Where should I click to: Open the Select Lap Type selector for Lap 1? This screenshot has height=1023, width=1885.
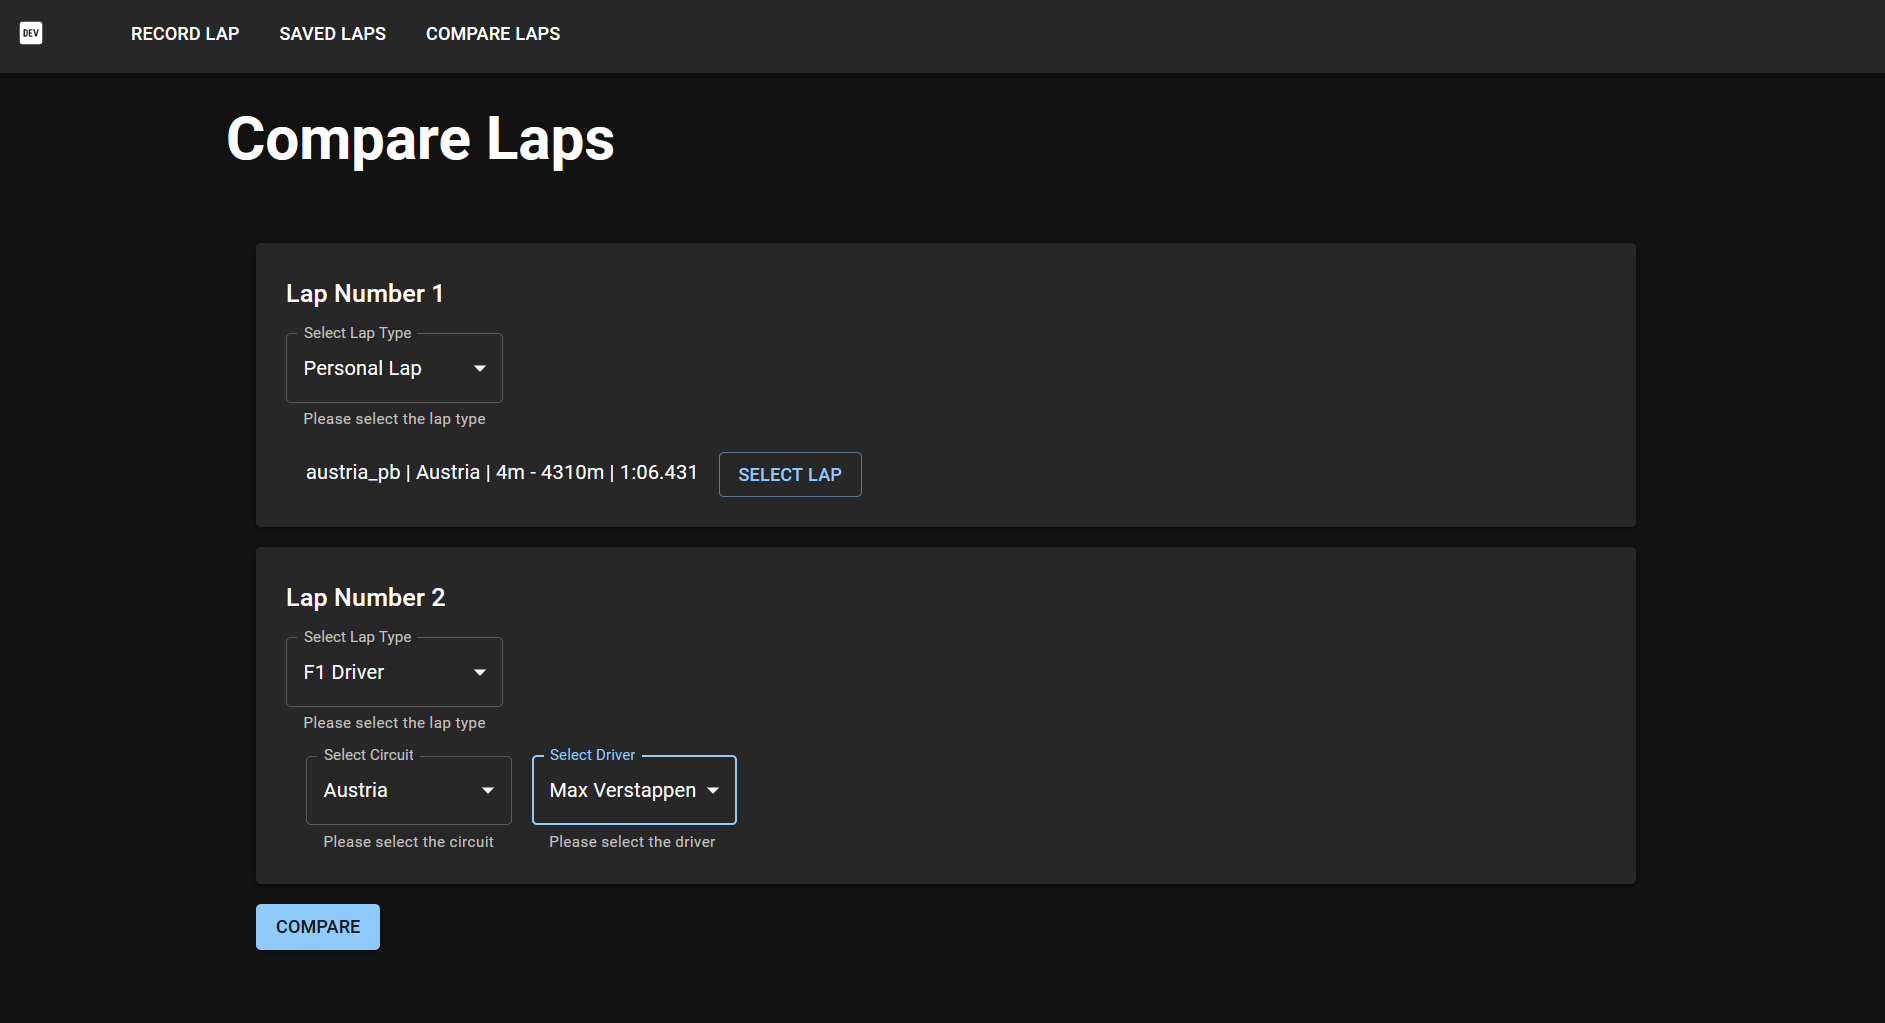tap(393, 368)
